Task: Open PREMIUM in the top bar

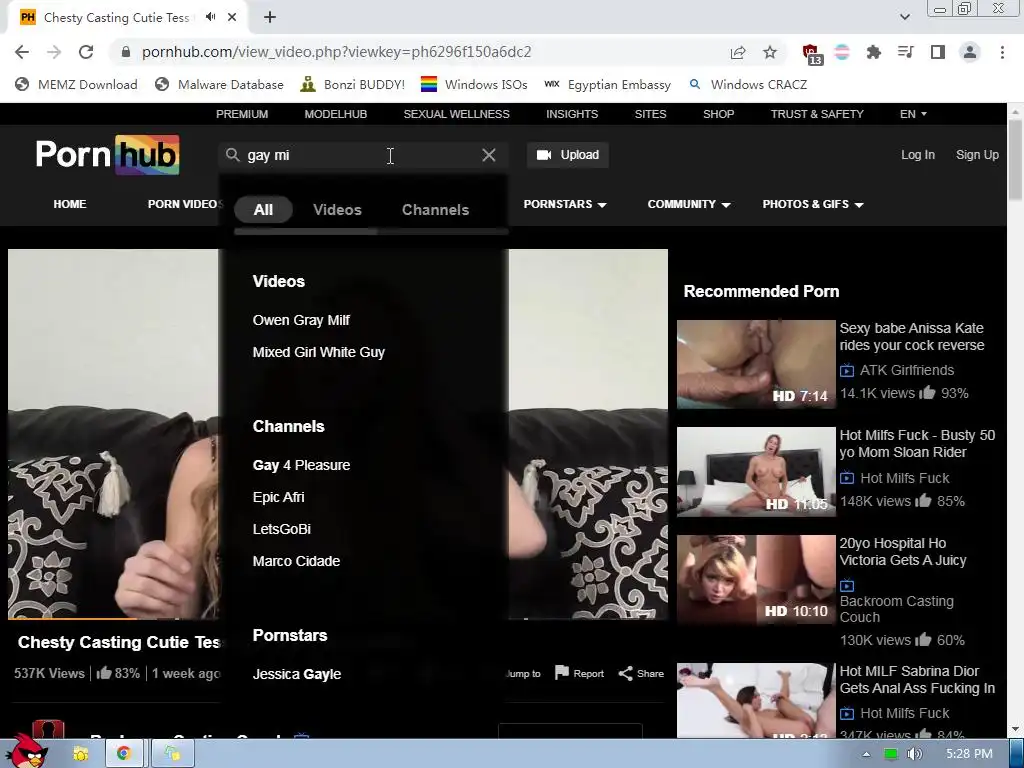Action: pyautogui.click(x=242, y=114)
